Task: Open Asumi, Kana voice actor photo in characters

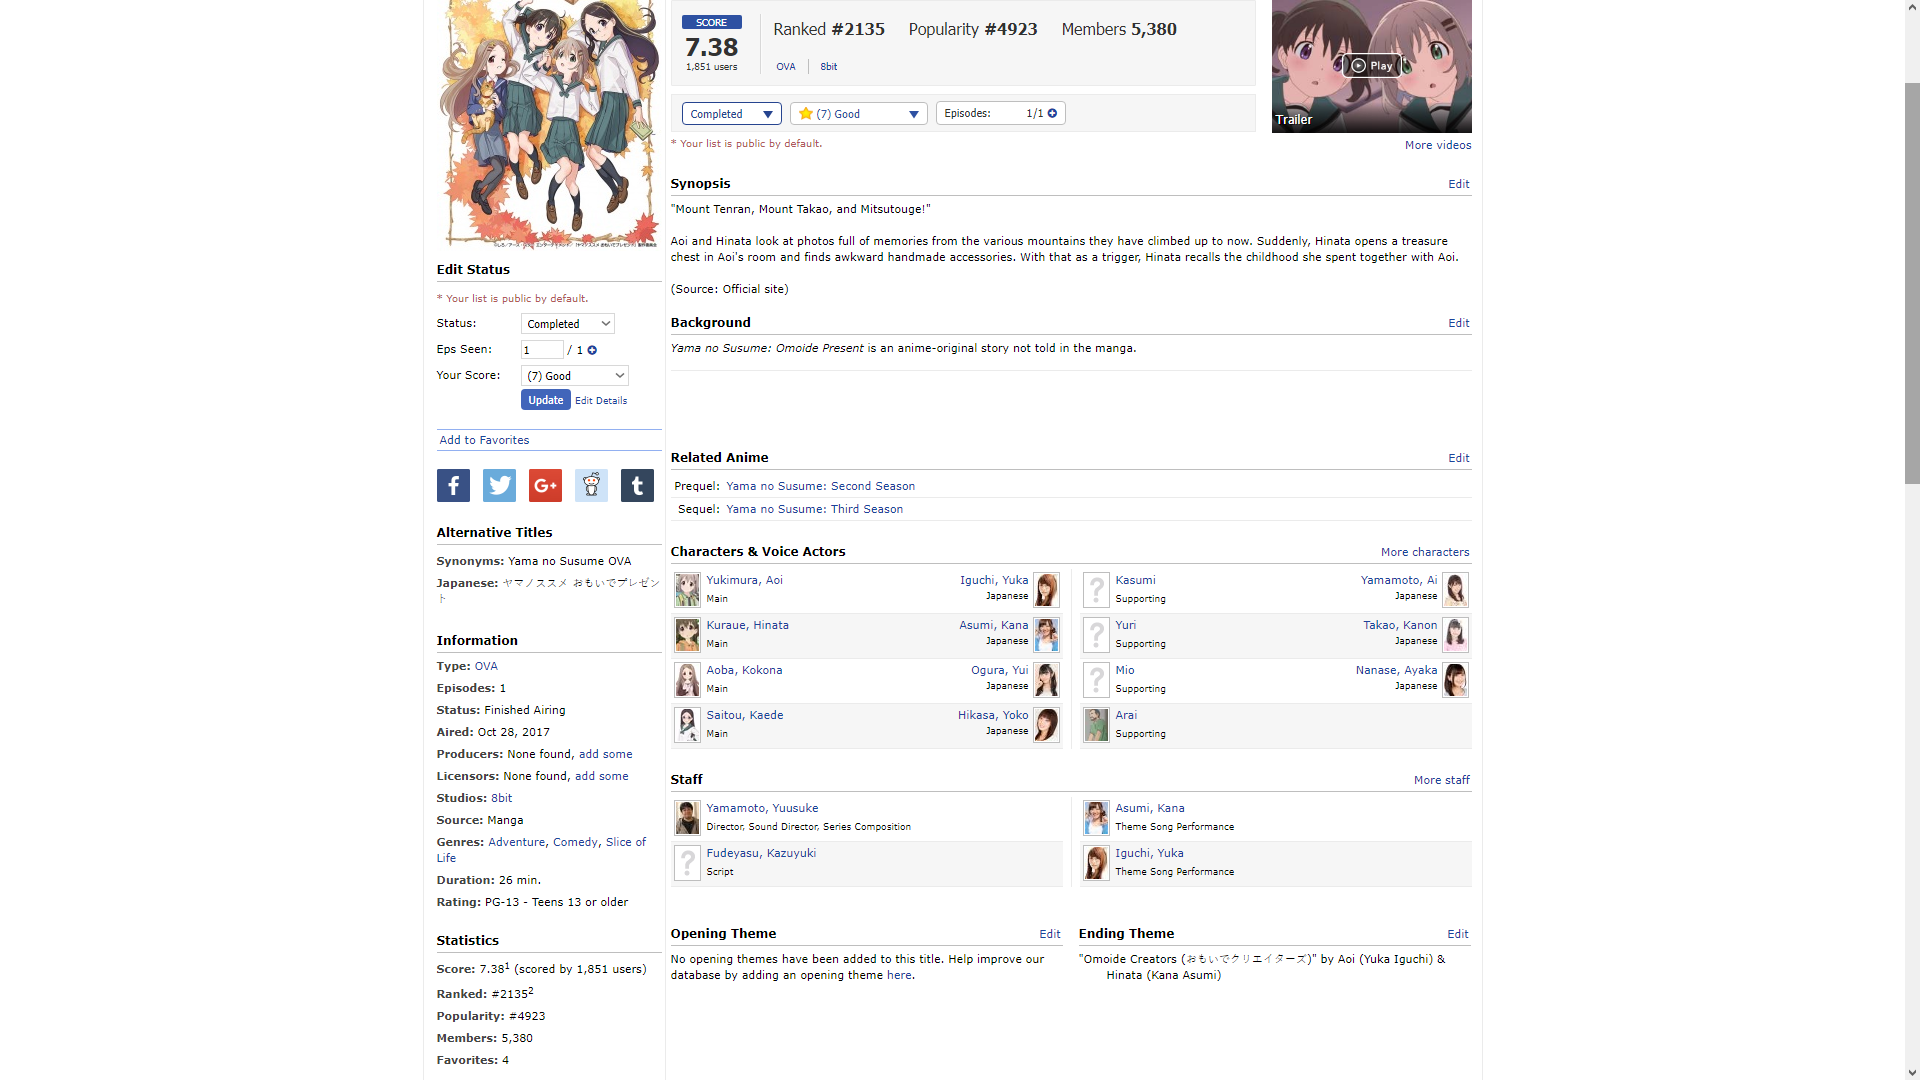Action: [x=1046, y=635]
